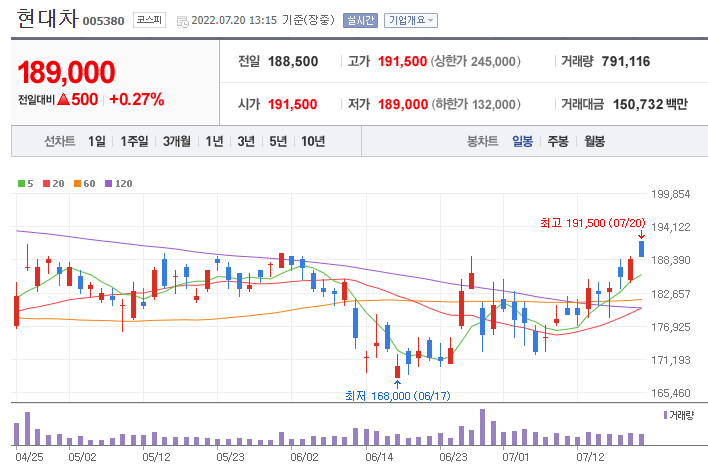The height and width of the screenshot is (469, 708).
Task: Click the +0.27% change percentage
Action: coord(136,99)
